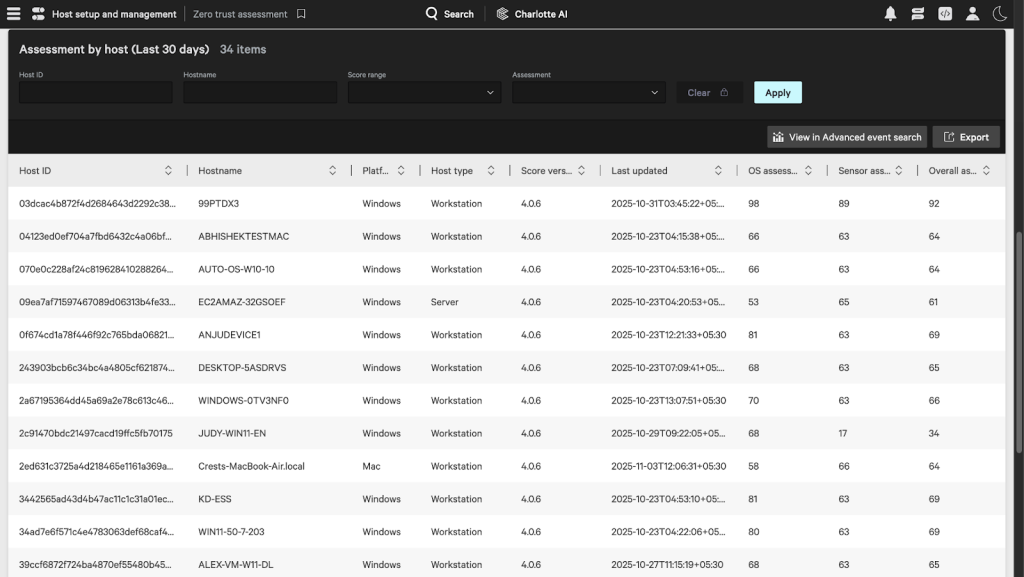Open the messages panel icon

click(918, 14)
